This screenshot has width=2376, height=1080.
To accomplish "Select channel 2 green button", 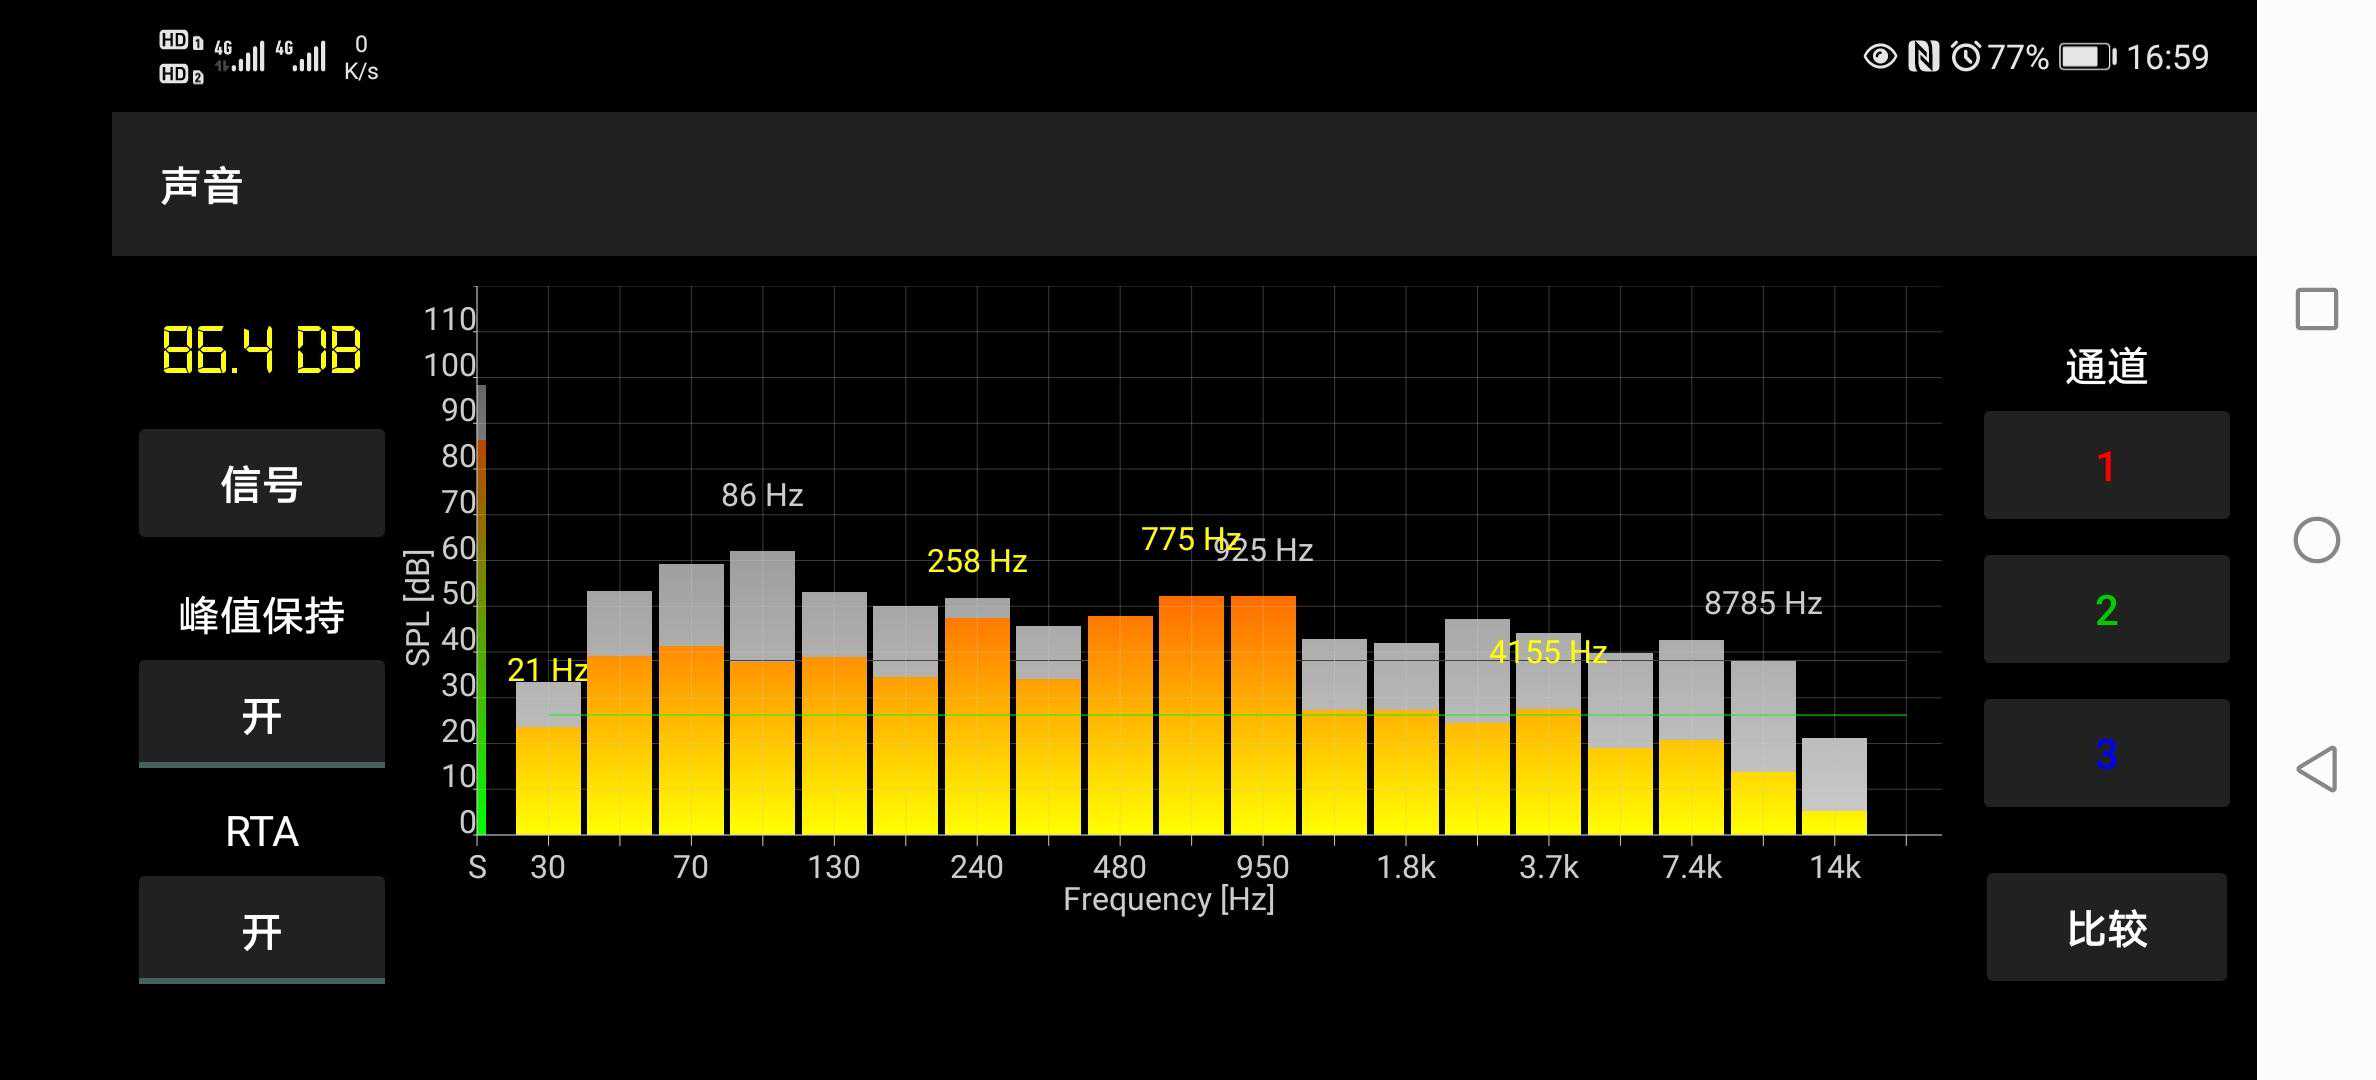I will (2106, 609).
